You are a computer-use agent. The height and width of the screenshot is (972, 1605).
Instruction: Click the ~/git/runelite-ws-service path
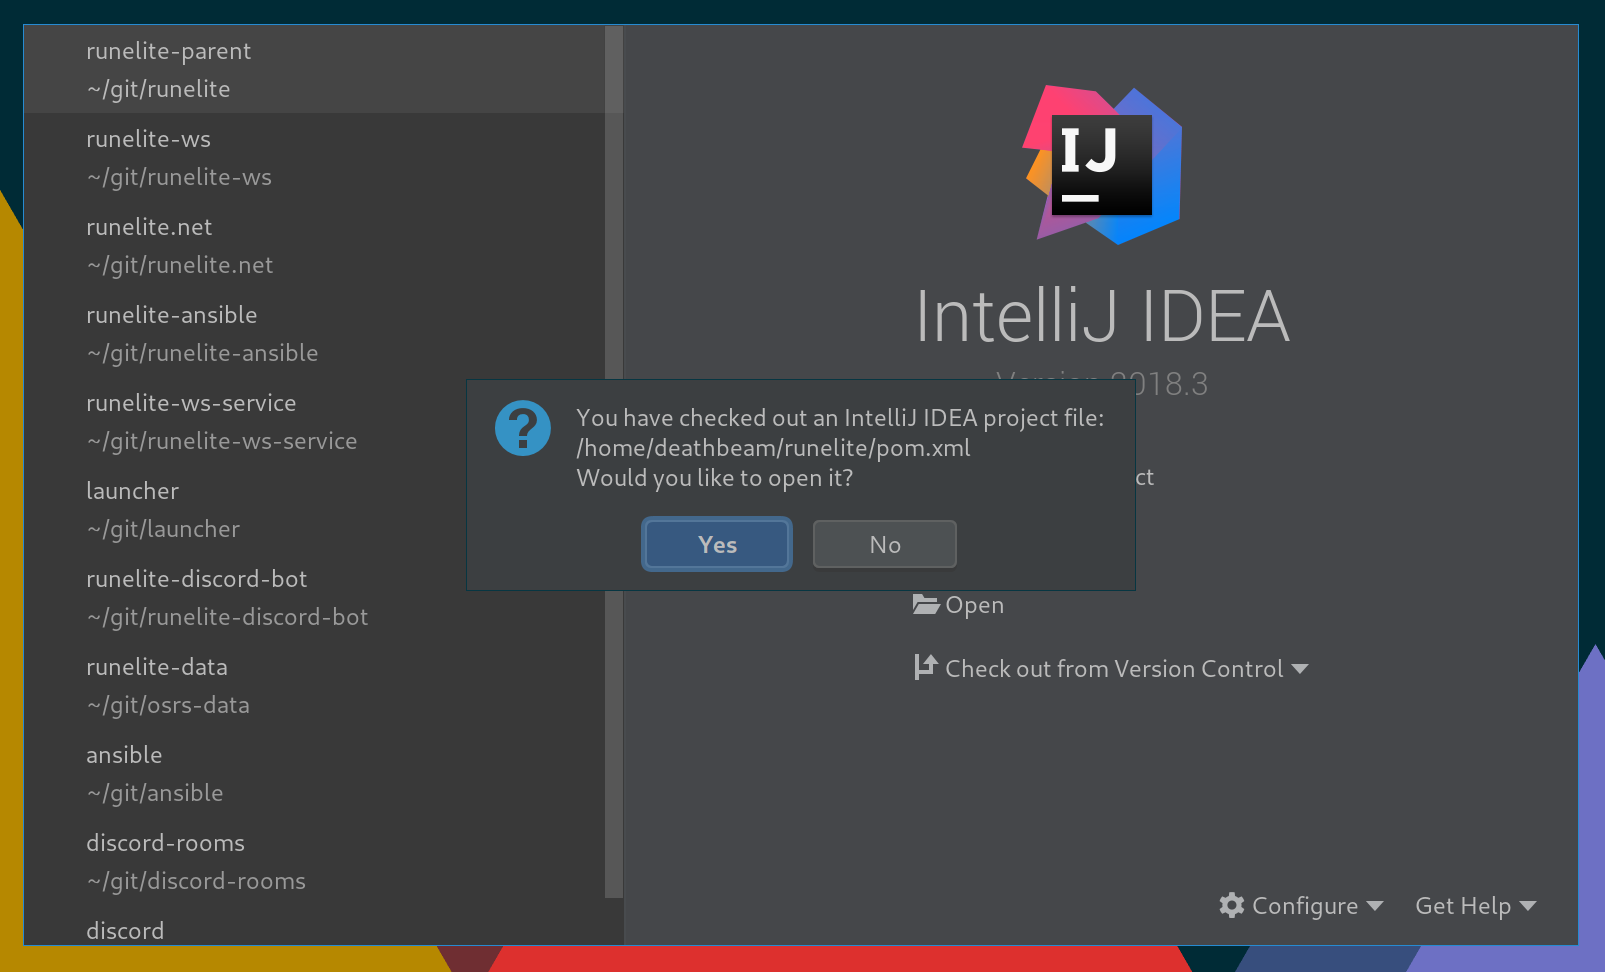[221, 441]
